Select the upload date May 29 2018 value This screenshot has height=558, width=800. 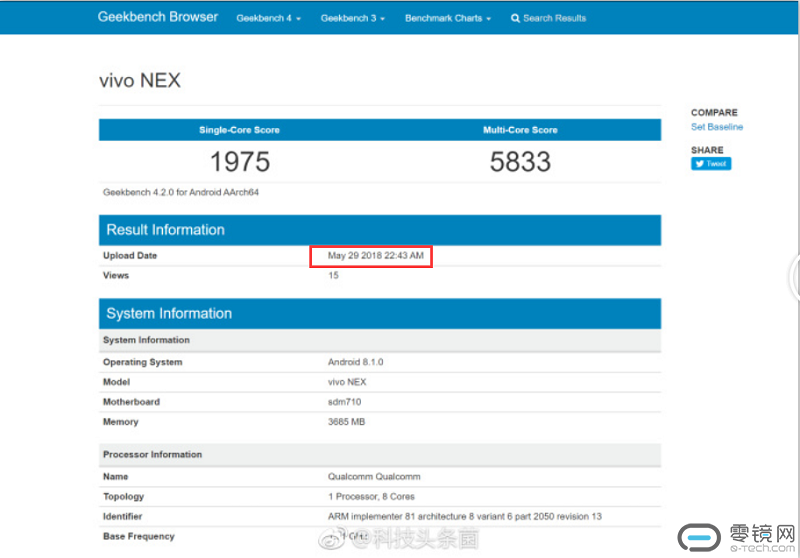tap(376, 256)
